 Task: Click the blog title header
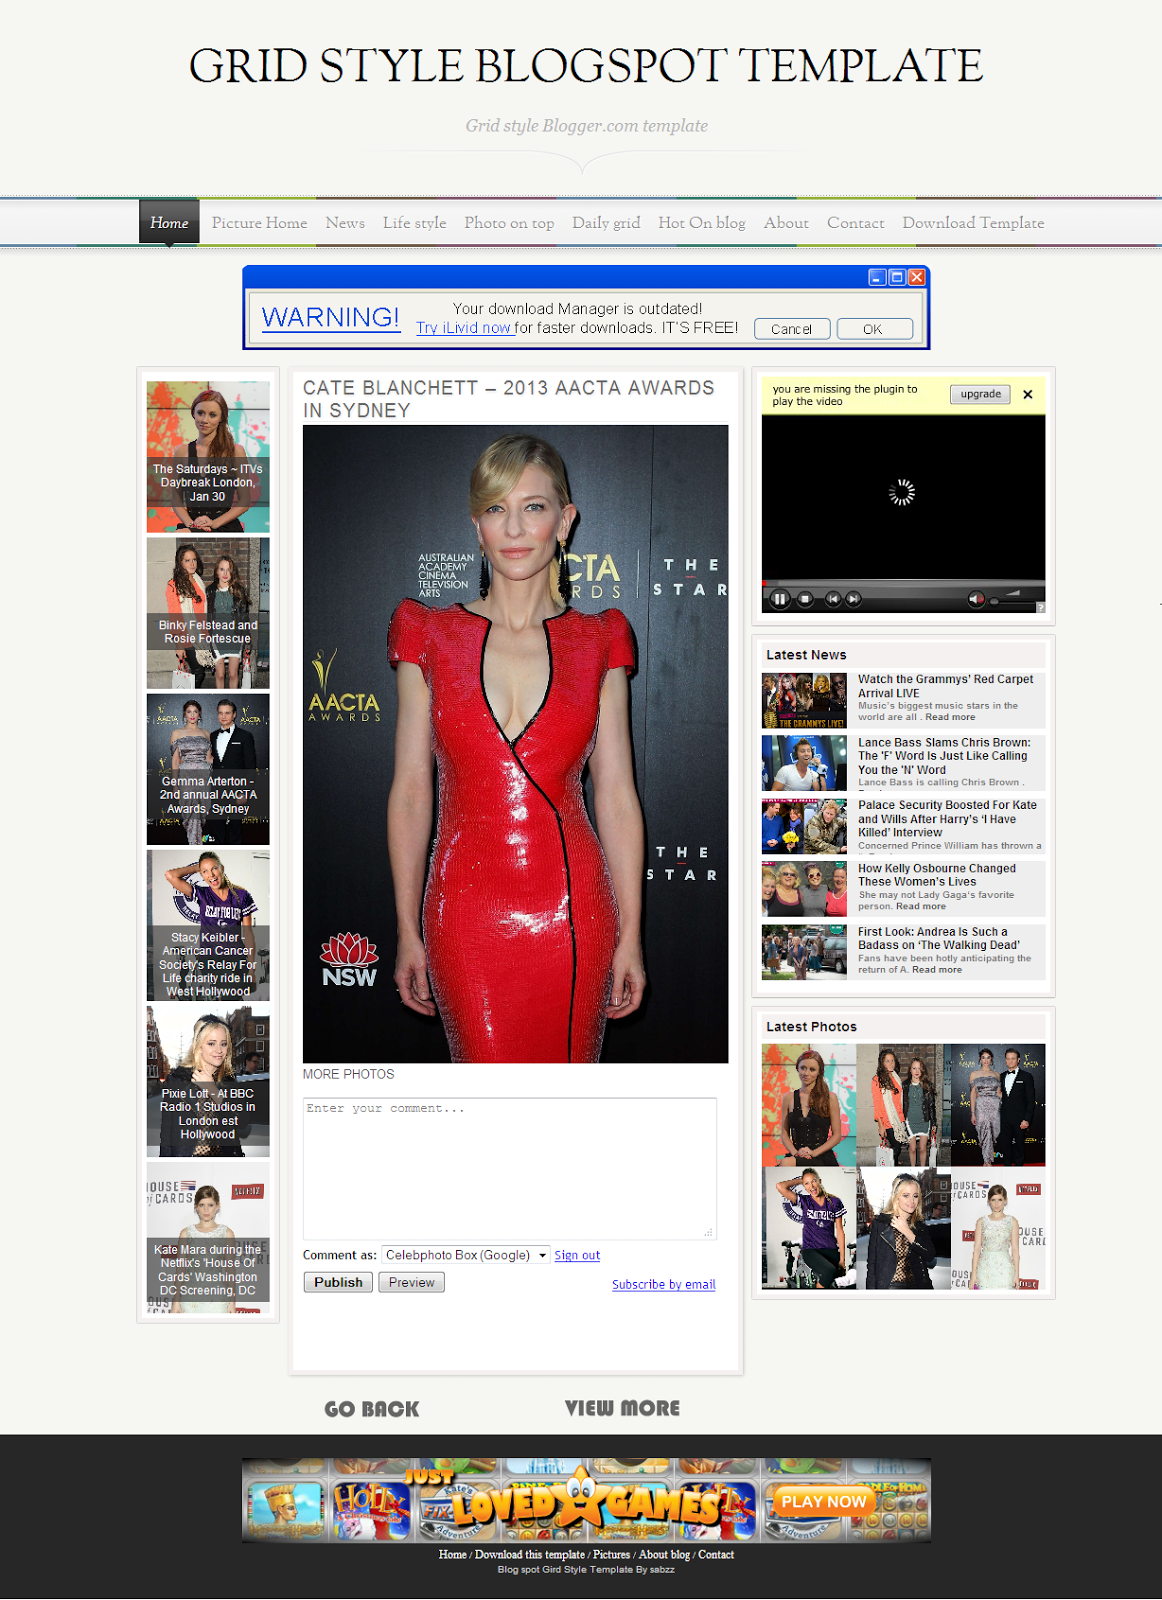click(586, 66)
